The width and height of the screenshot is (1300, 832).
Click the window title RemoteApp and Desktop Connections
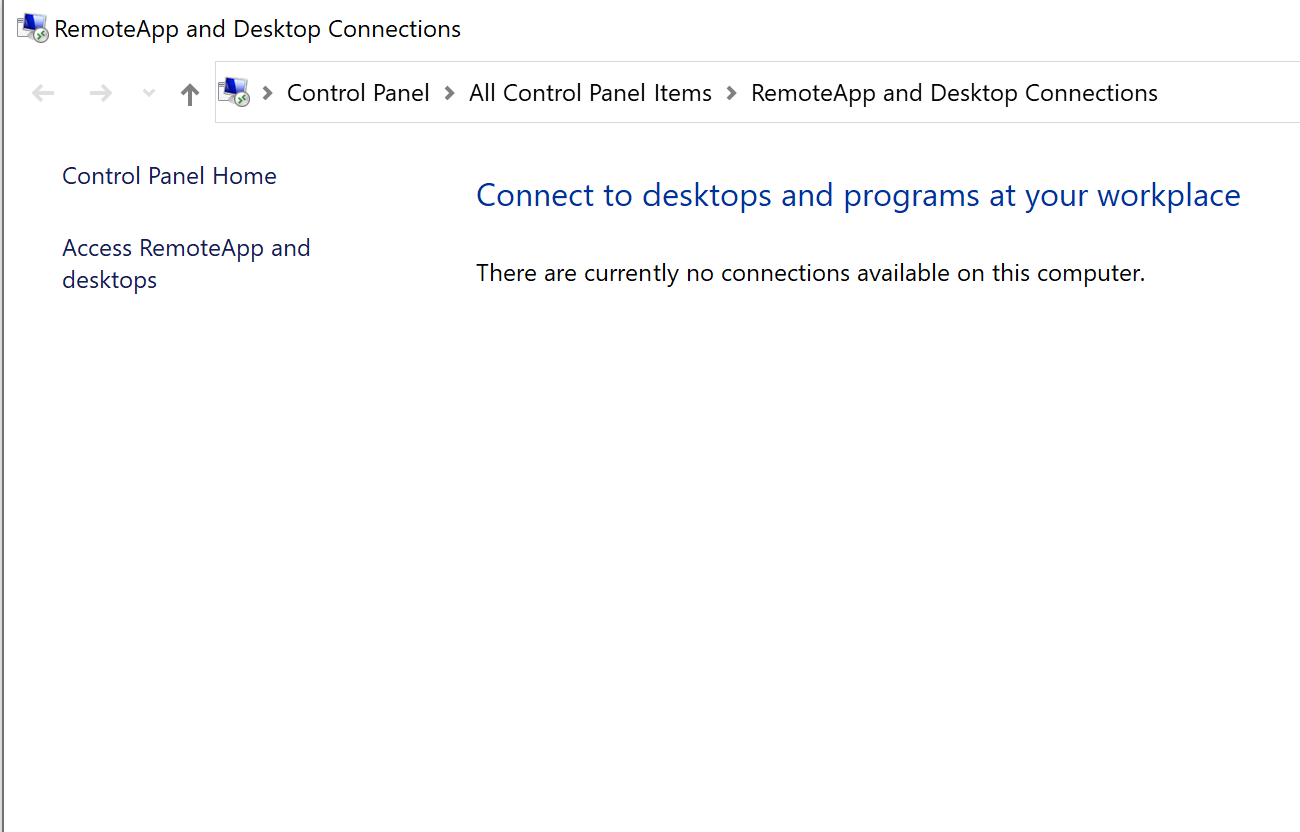coord(257,29)
